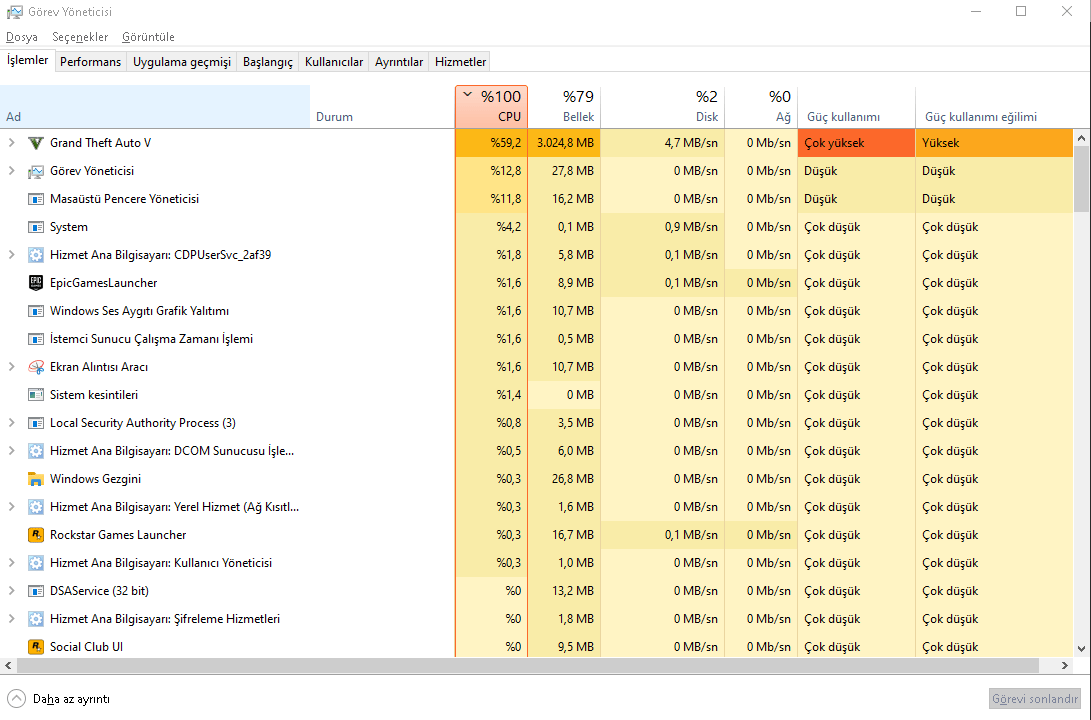
Task: Open the Başlangıç tab
Action: pos(268,62)
